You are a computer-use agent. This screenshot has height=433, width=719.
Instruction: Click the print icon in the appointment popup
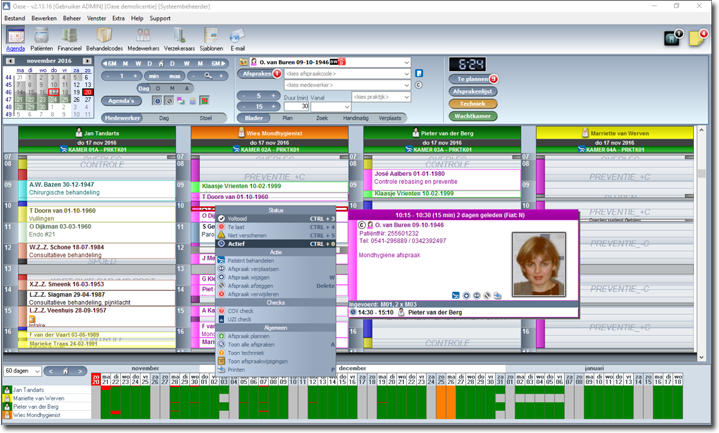(498, 295)
